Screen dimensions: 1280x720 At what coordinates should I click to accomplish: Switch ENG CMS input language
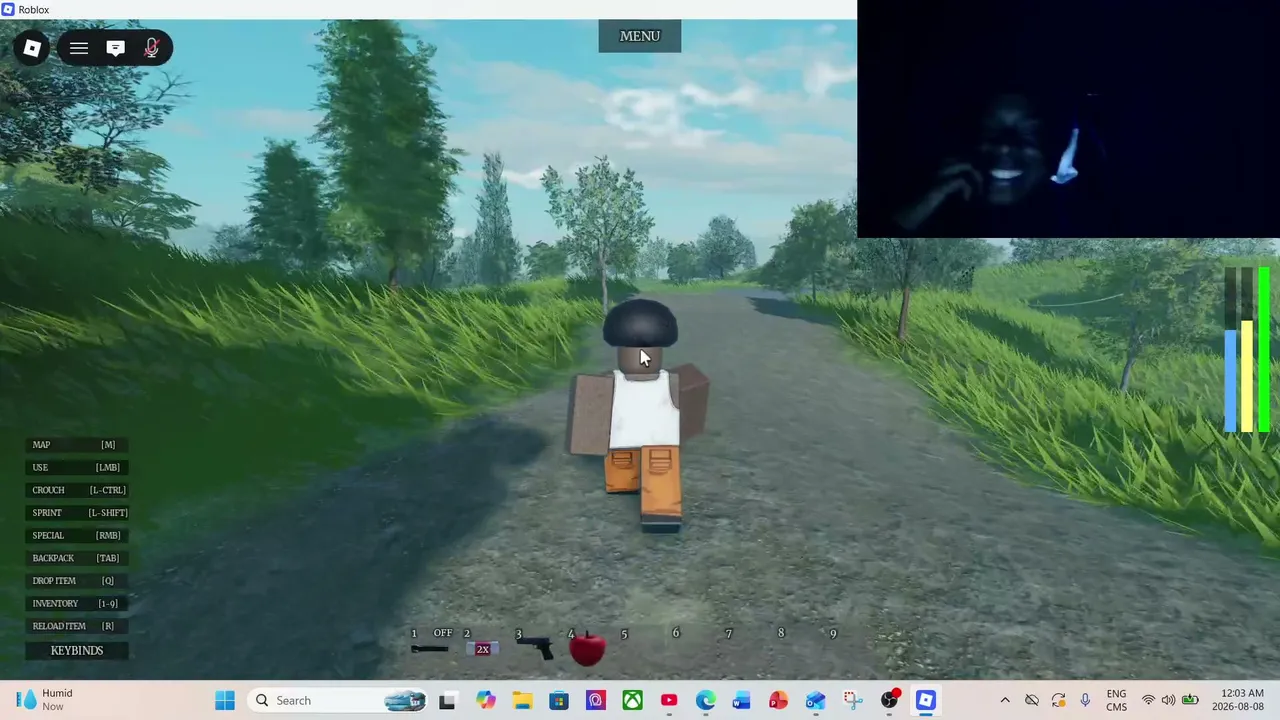click(x=1117, y=700)
